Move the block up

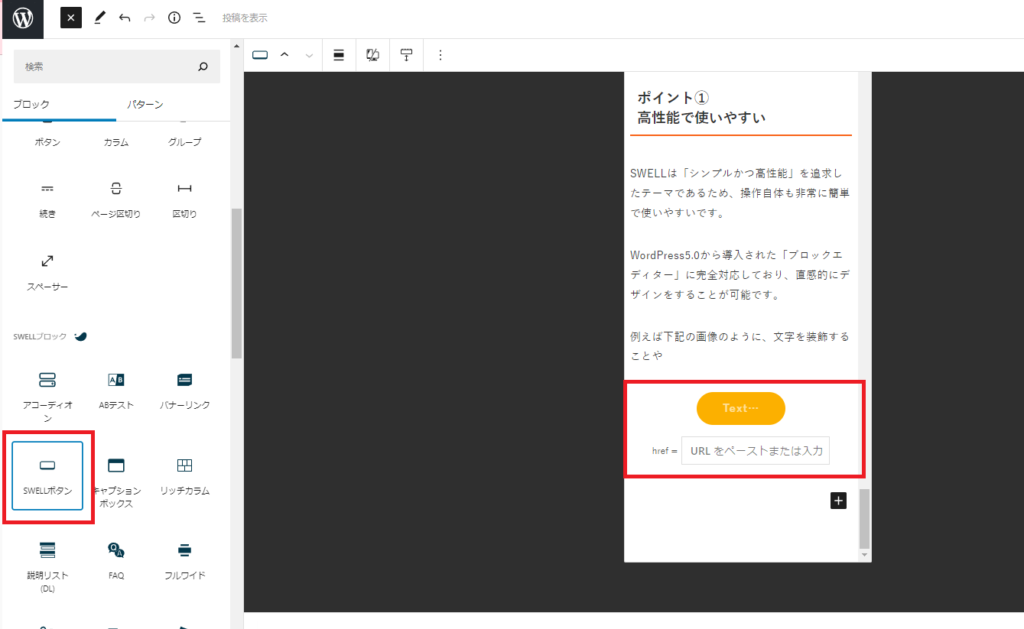coord(285,55)
